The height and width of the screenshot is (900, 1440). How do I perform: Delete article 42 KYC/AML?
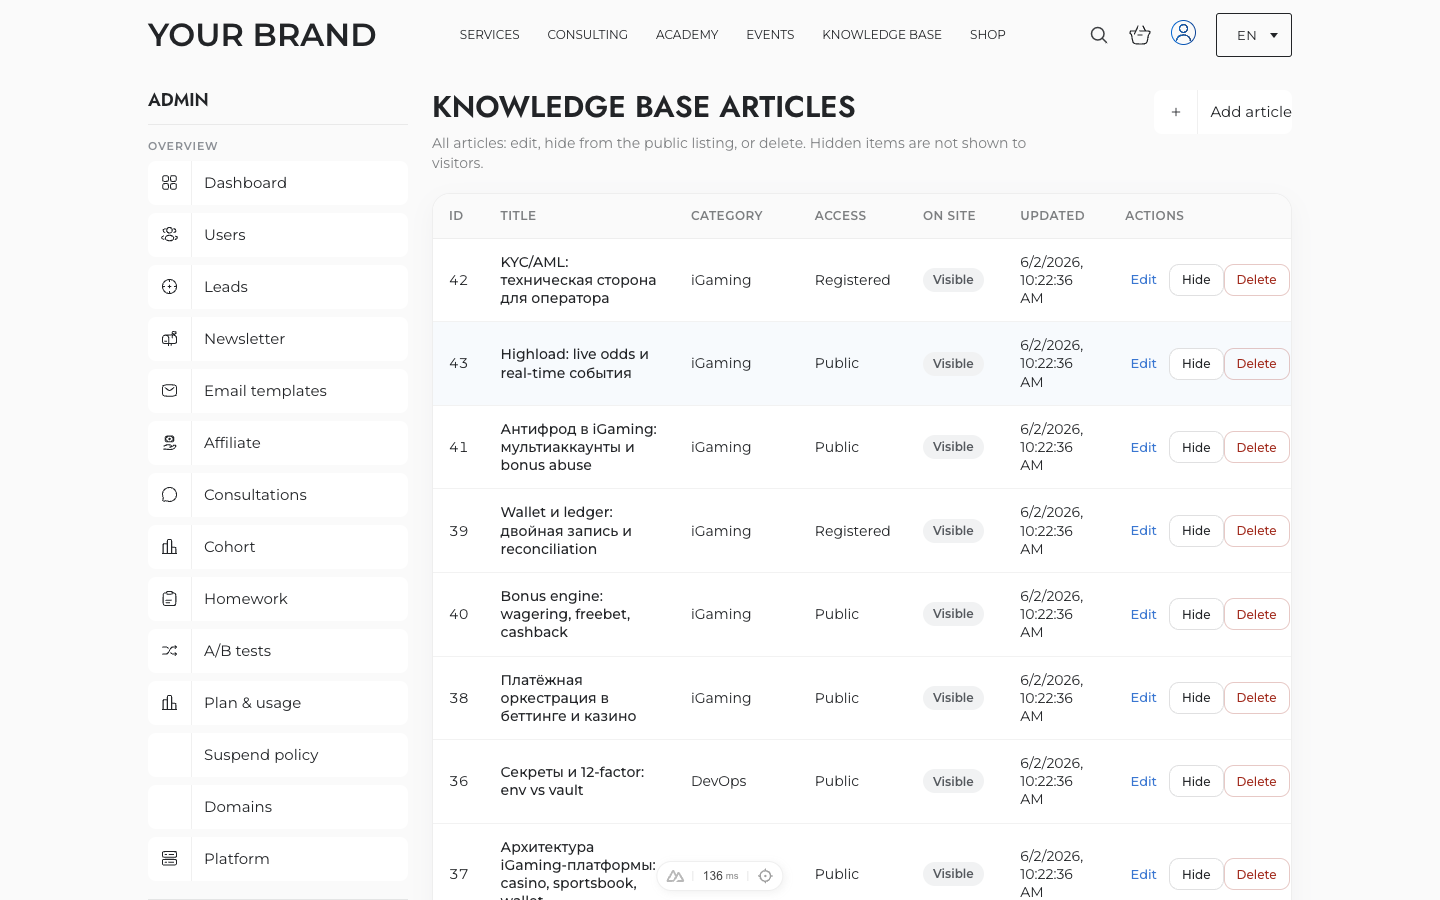point(1256,280)
